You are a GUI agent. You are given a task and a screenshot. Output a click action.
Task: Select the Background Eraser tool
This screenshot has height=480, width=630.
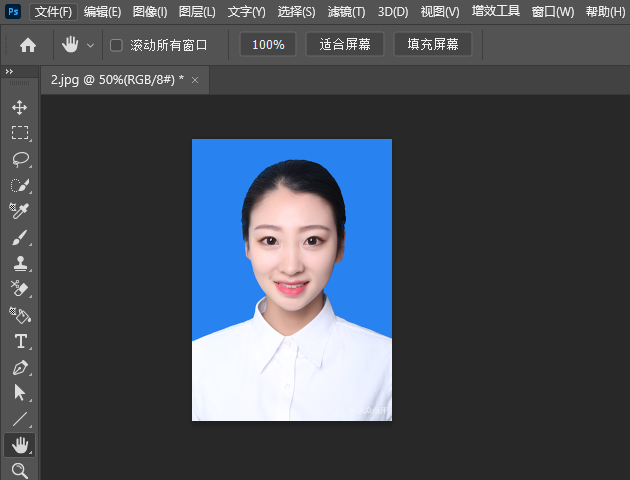tap(19, 288)
